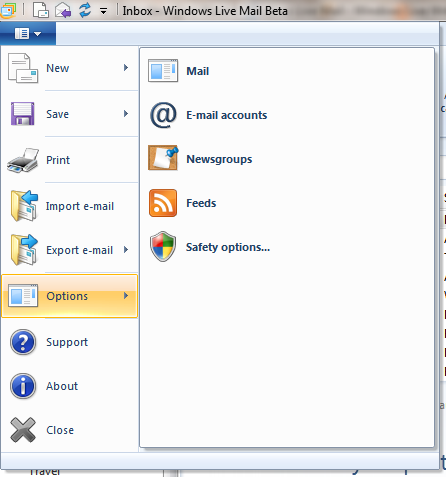
Task: Expand the Save submenu arrow
Action: point(126,114)
